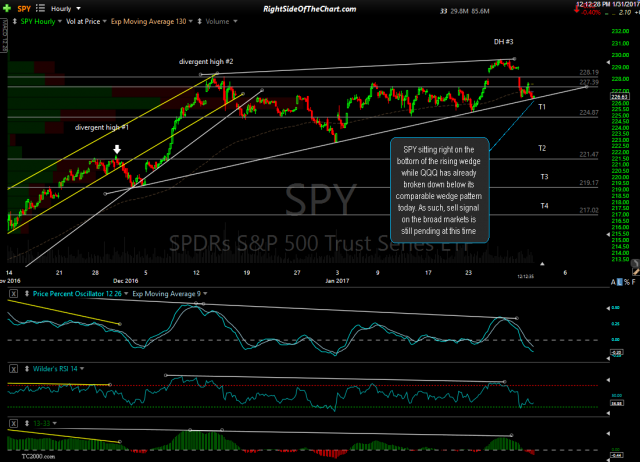Click the 217.02 horizontal line price label
640x462 pixels.
point(589,210)
